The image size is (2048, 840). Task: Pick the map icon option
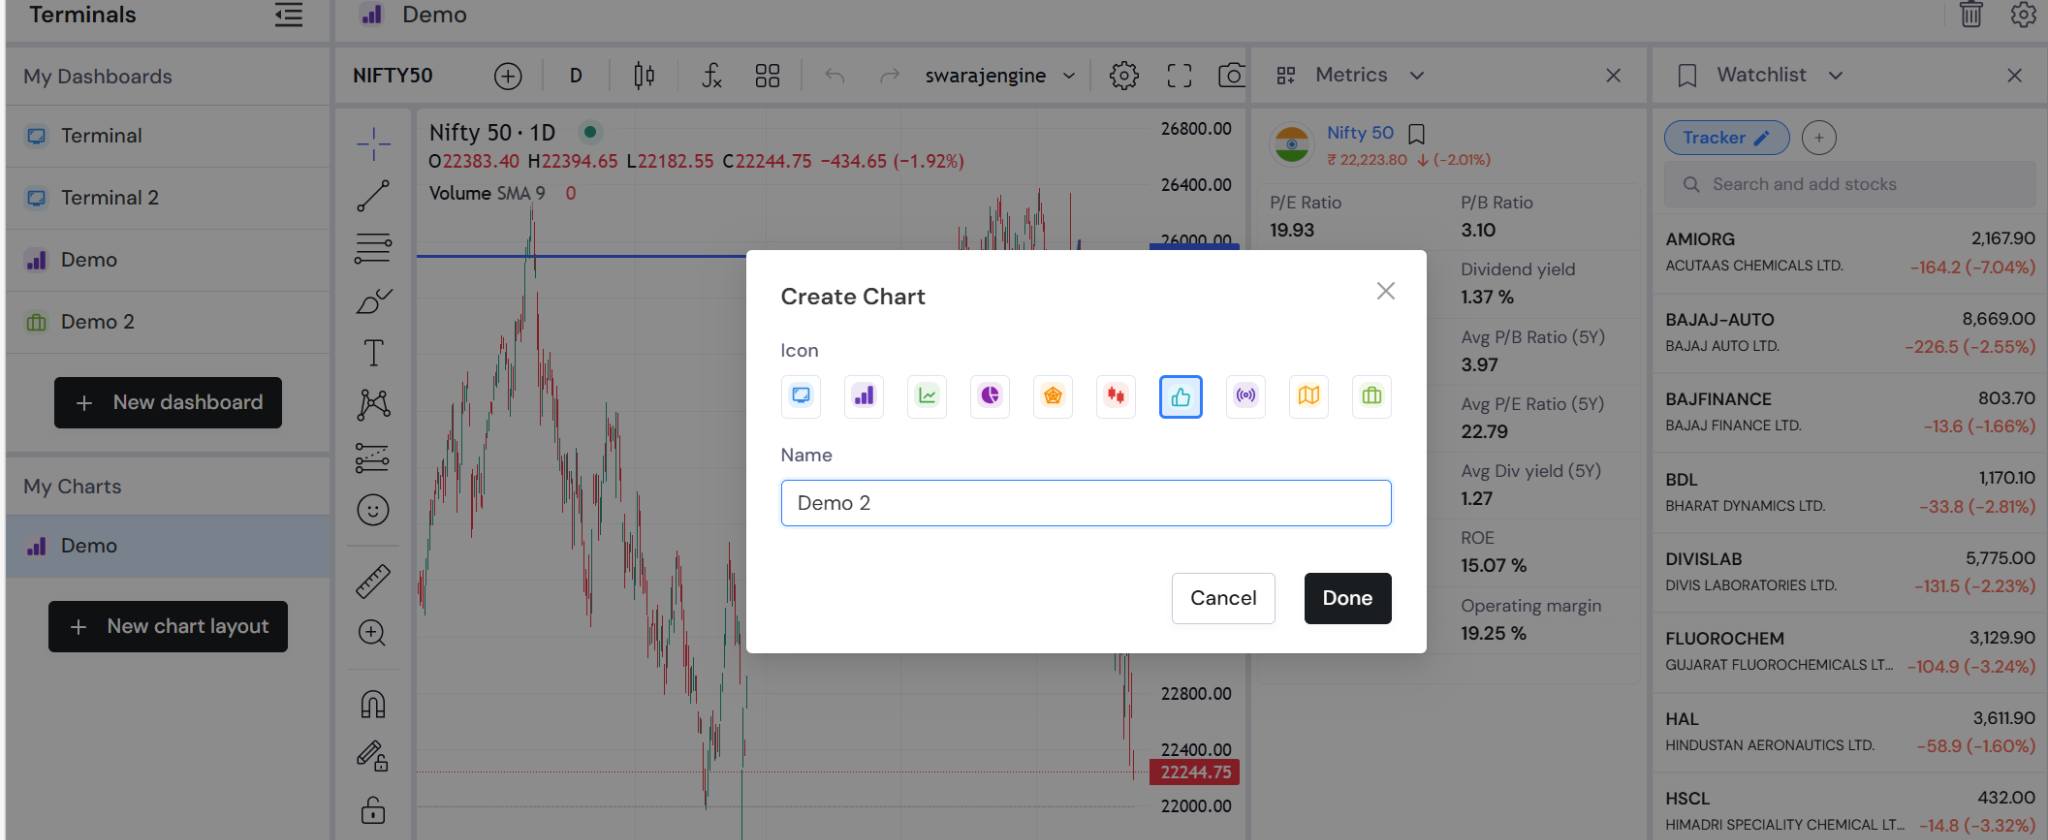coord(1309,396)
